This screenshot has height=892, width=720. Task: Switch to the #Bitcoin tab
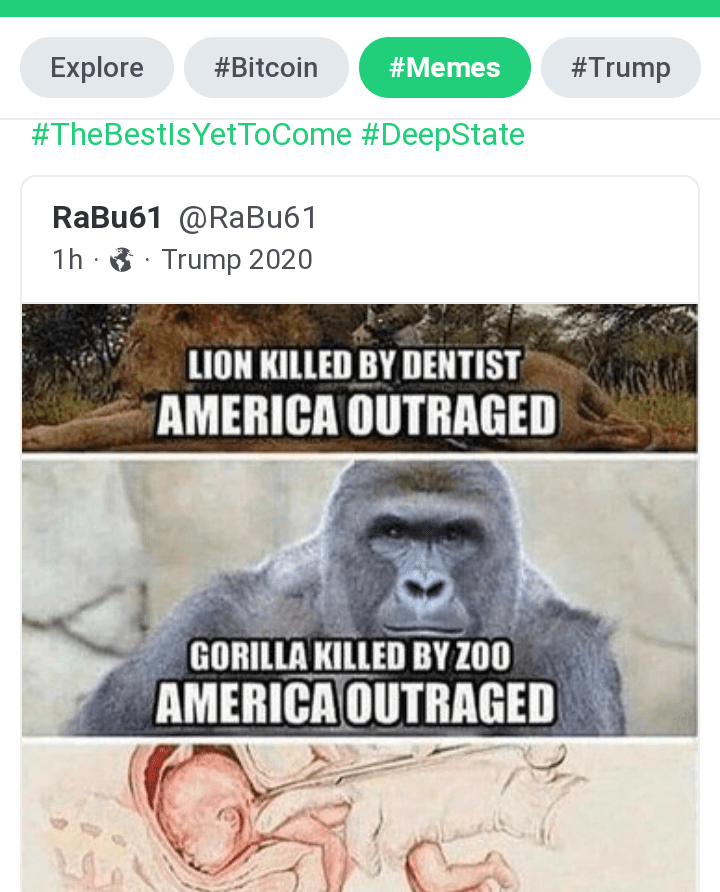click(x=266, y=68)
